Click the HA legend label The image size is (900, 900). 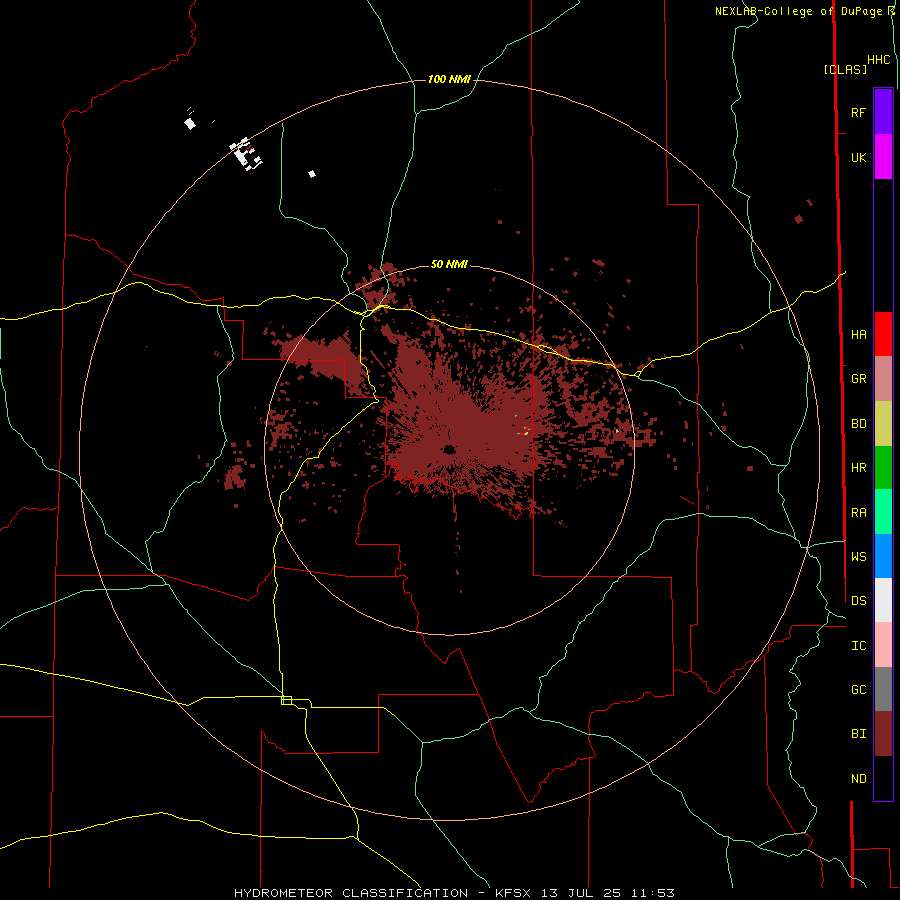coord(858,334)
